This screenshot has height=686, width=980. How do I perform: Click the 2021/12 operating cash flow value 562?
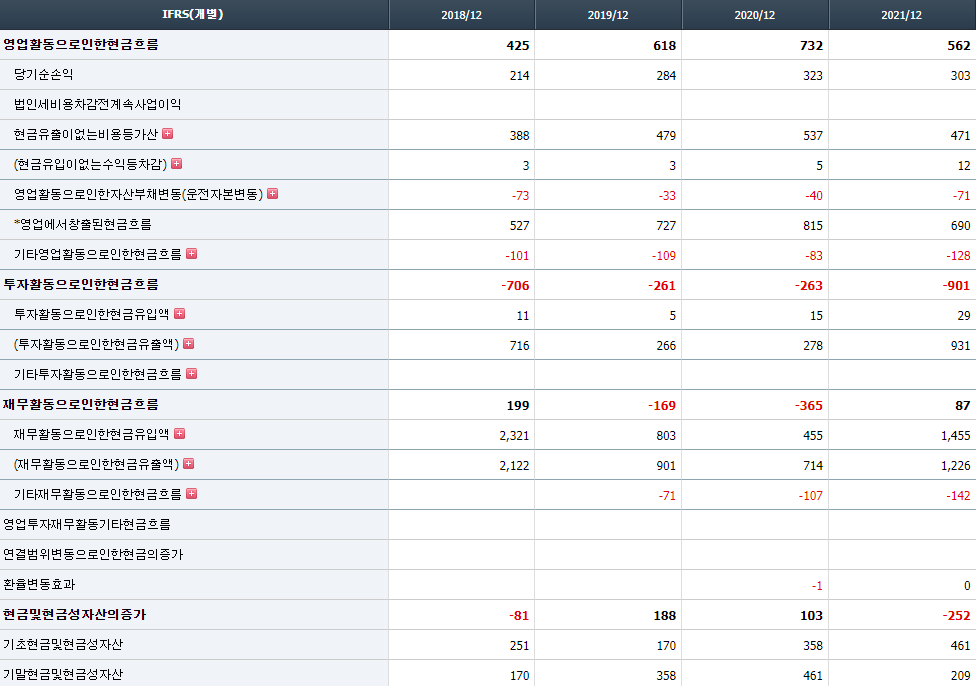[959, 46]
